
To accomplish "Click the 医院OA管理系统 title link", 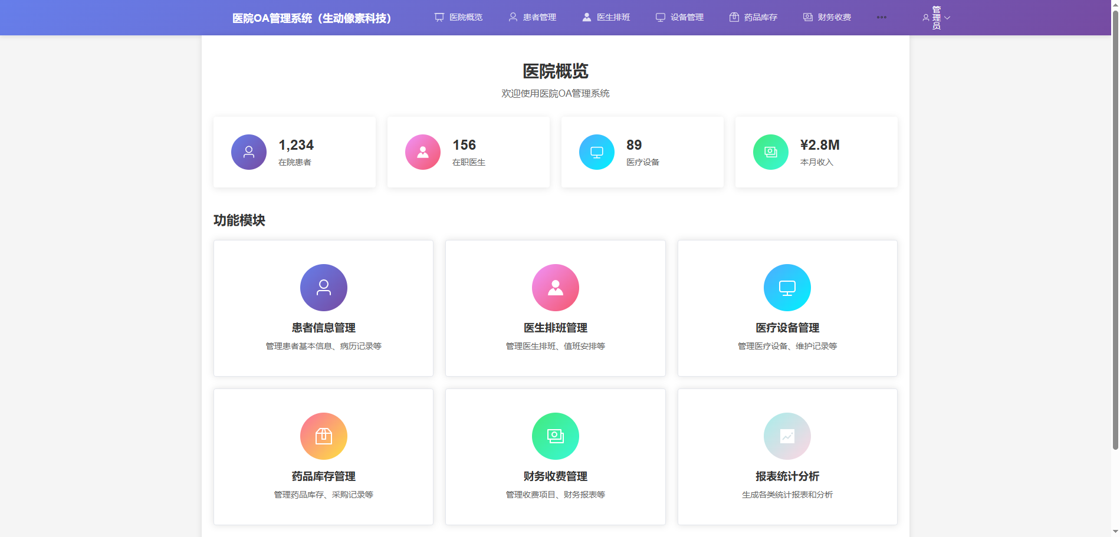I will point(312,18).
